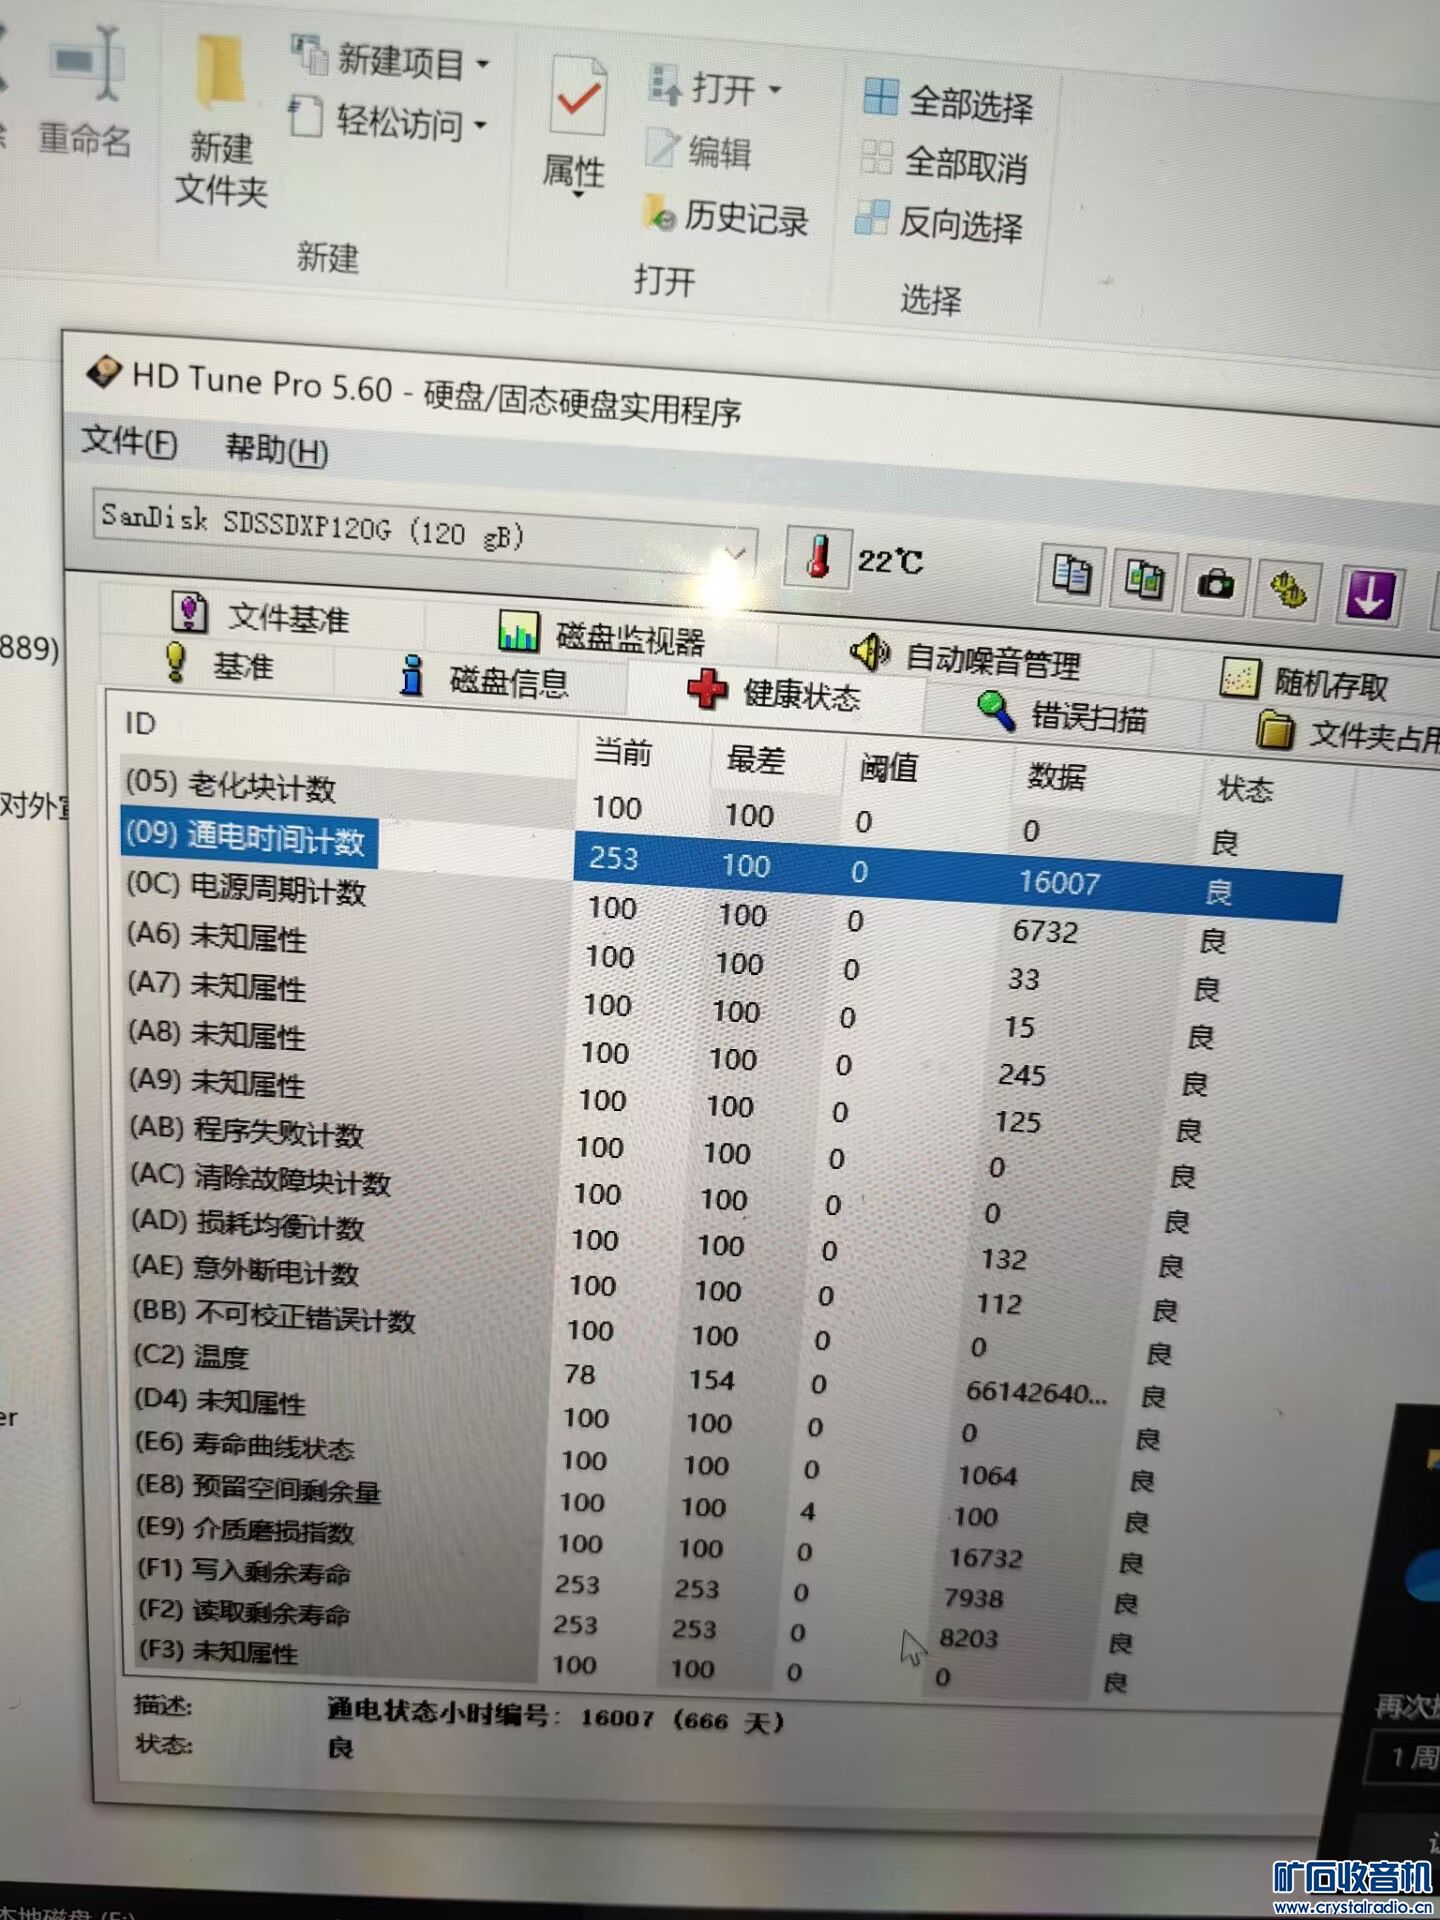The height and width of the screenshot is (1920, 1440).
Task: Click the purple download arrow icon
Action: [x=1368, y=596]
